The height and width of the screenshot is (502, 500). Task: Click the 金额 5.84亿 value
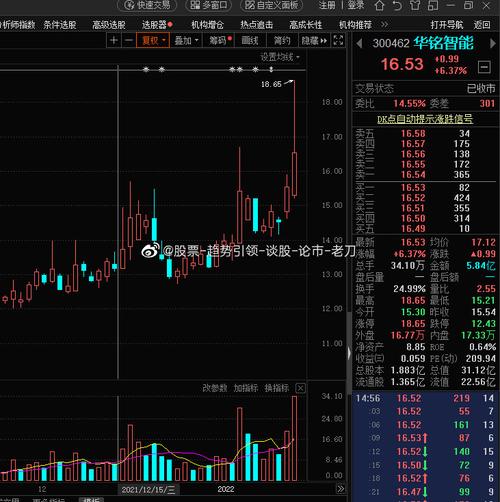(481, 266)
